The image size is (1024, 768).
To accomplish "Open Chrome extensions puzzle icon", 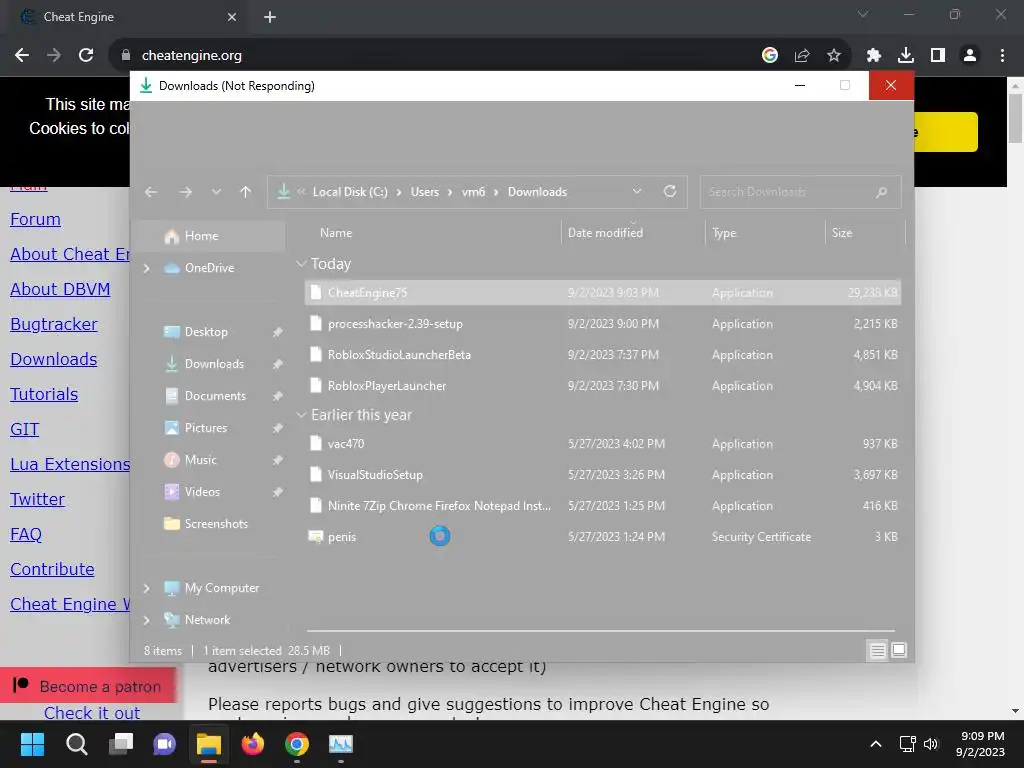I will [x=873, y=56].
